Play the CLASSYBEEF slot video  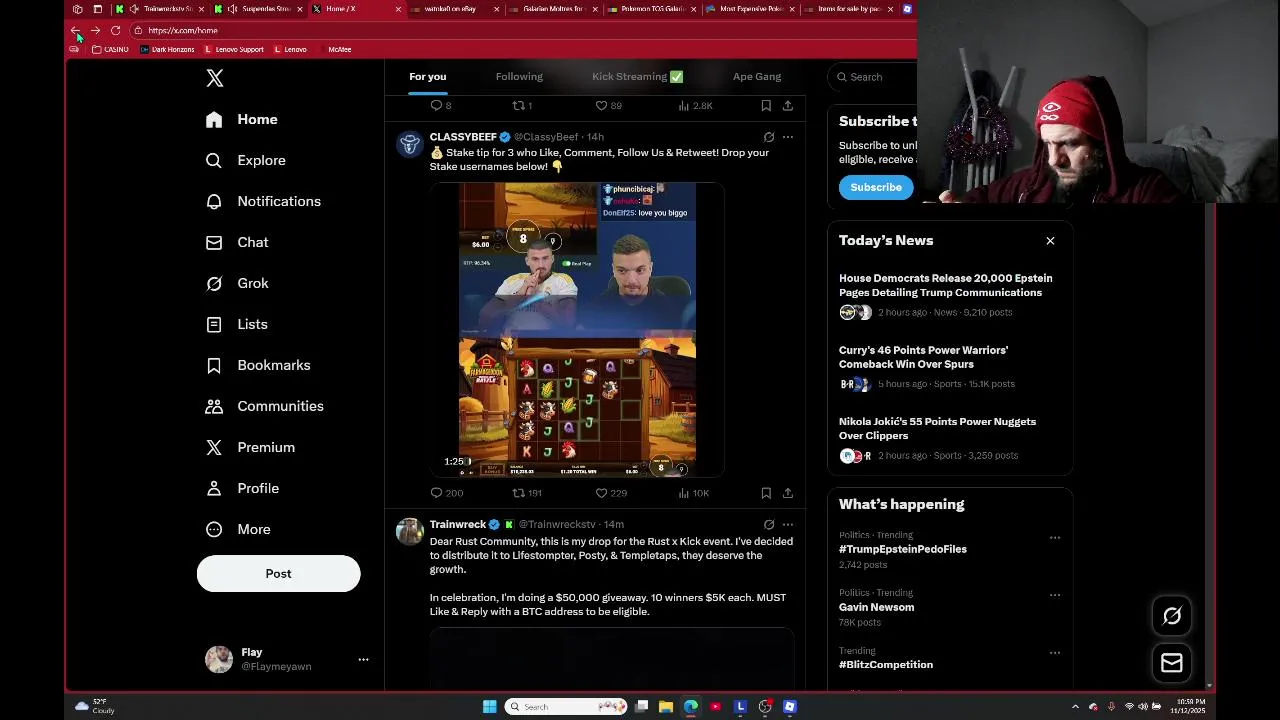(577, 330)
